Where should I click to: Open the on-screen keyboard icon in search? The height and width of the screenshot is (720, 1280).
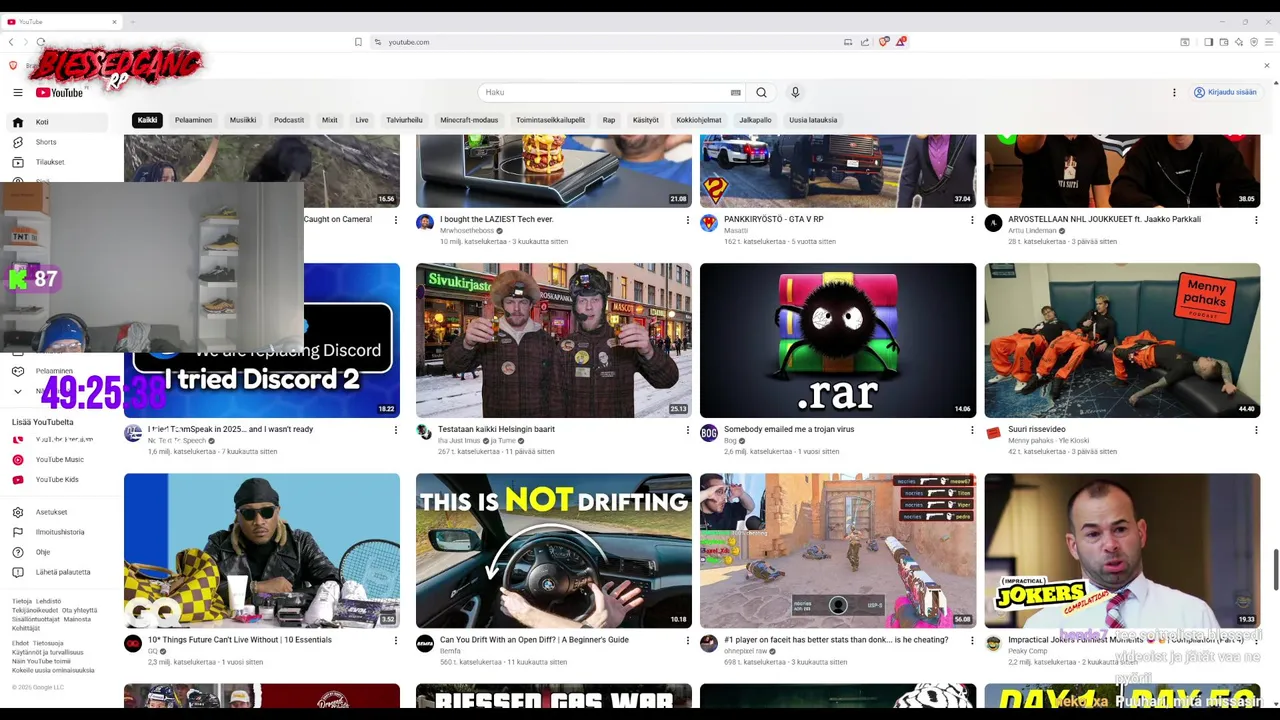click(x=736, y=92)
